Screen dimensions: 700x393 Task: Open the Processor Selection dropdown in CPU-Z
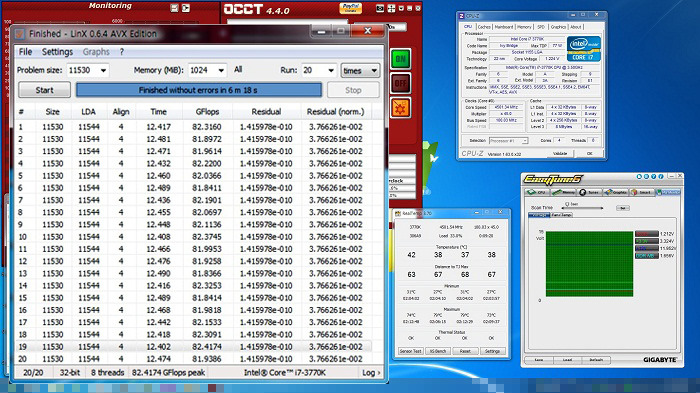(508, 141)
